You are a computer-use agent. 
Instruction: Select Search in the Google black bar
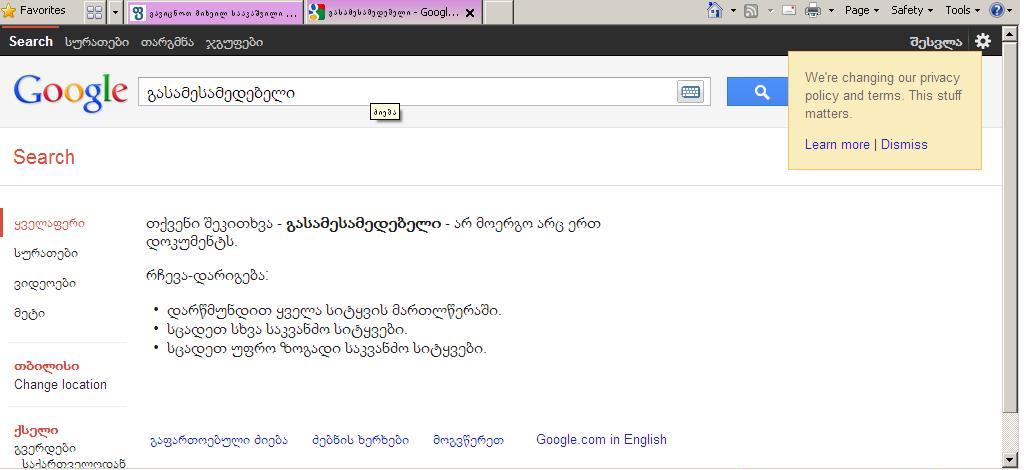[31, 41]
